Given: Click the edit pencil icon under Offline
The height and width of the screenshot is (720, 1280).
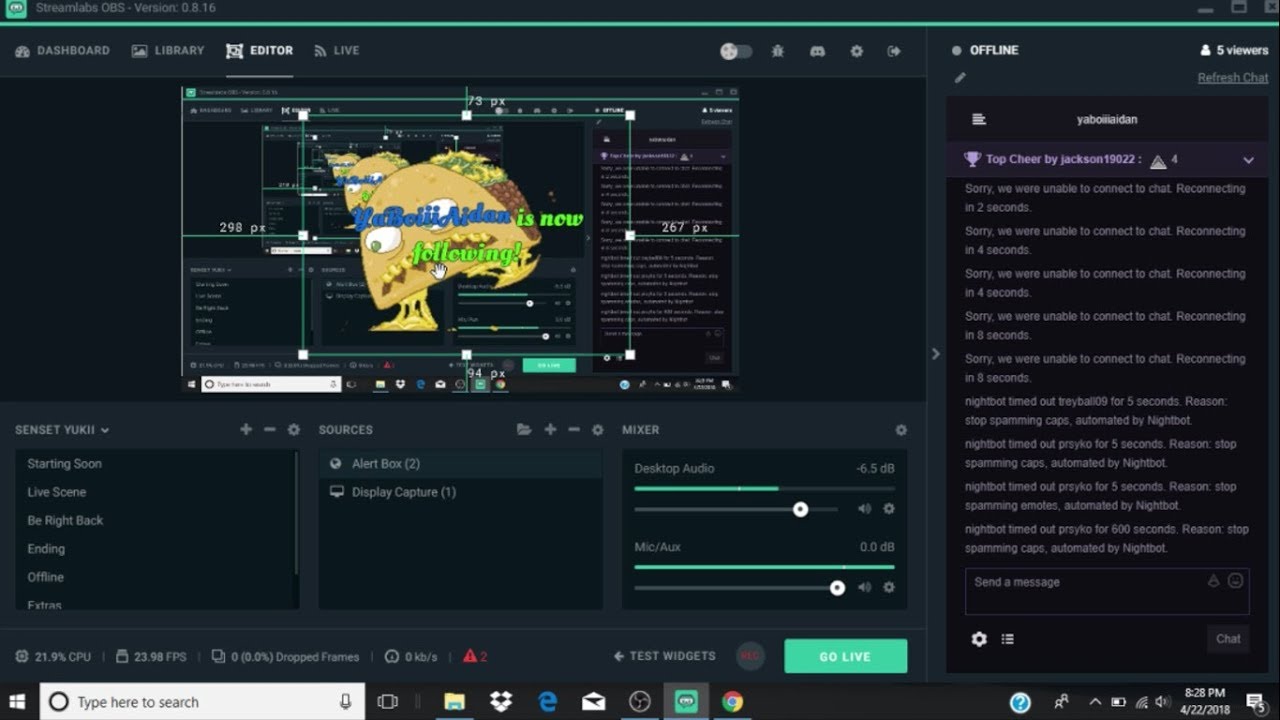Looking at the screenshot, I should click(x=960, y=77).
